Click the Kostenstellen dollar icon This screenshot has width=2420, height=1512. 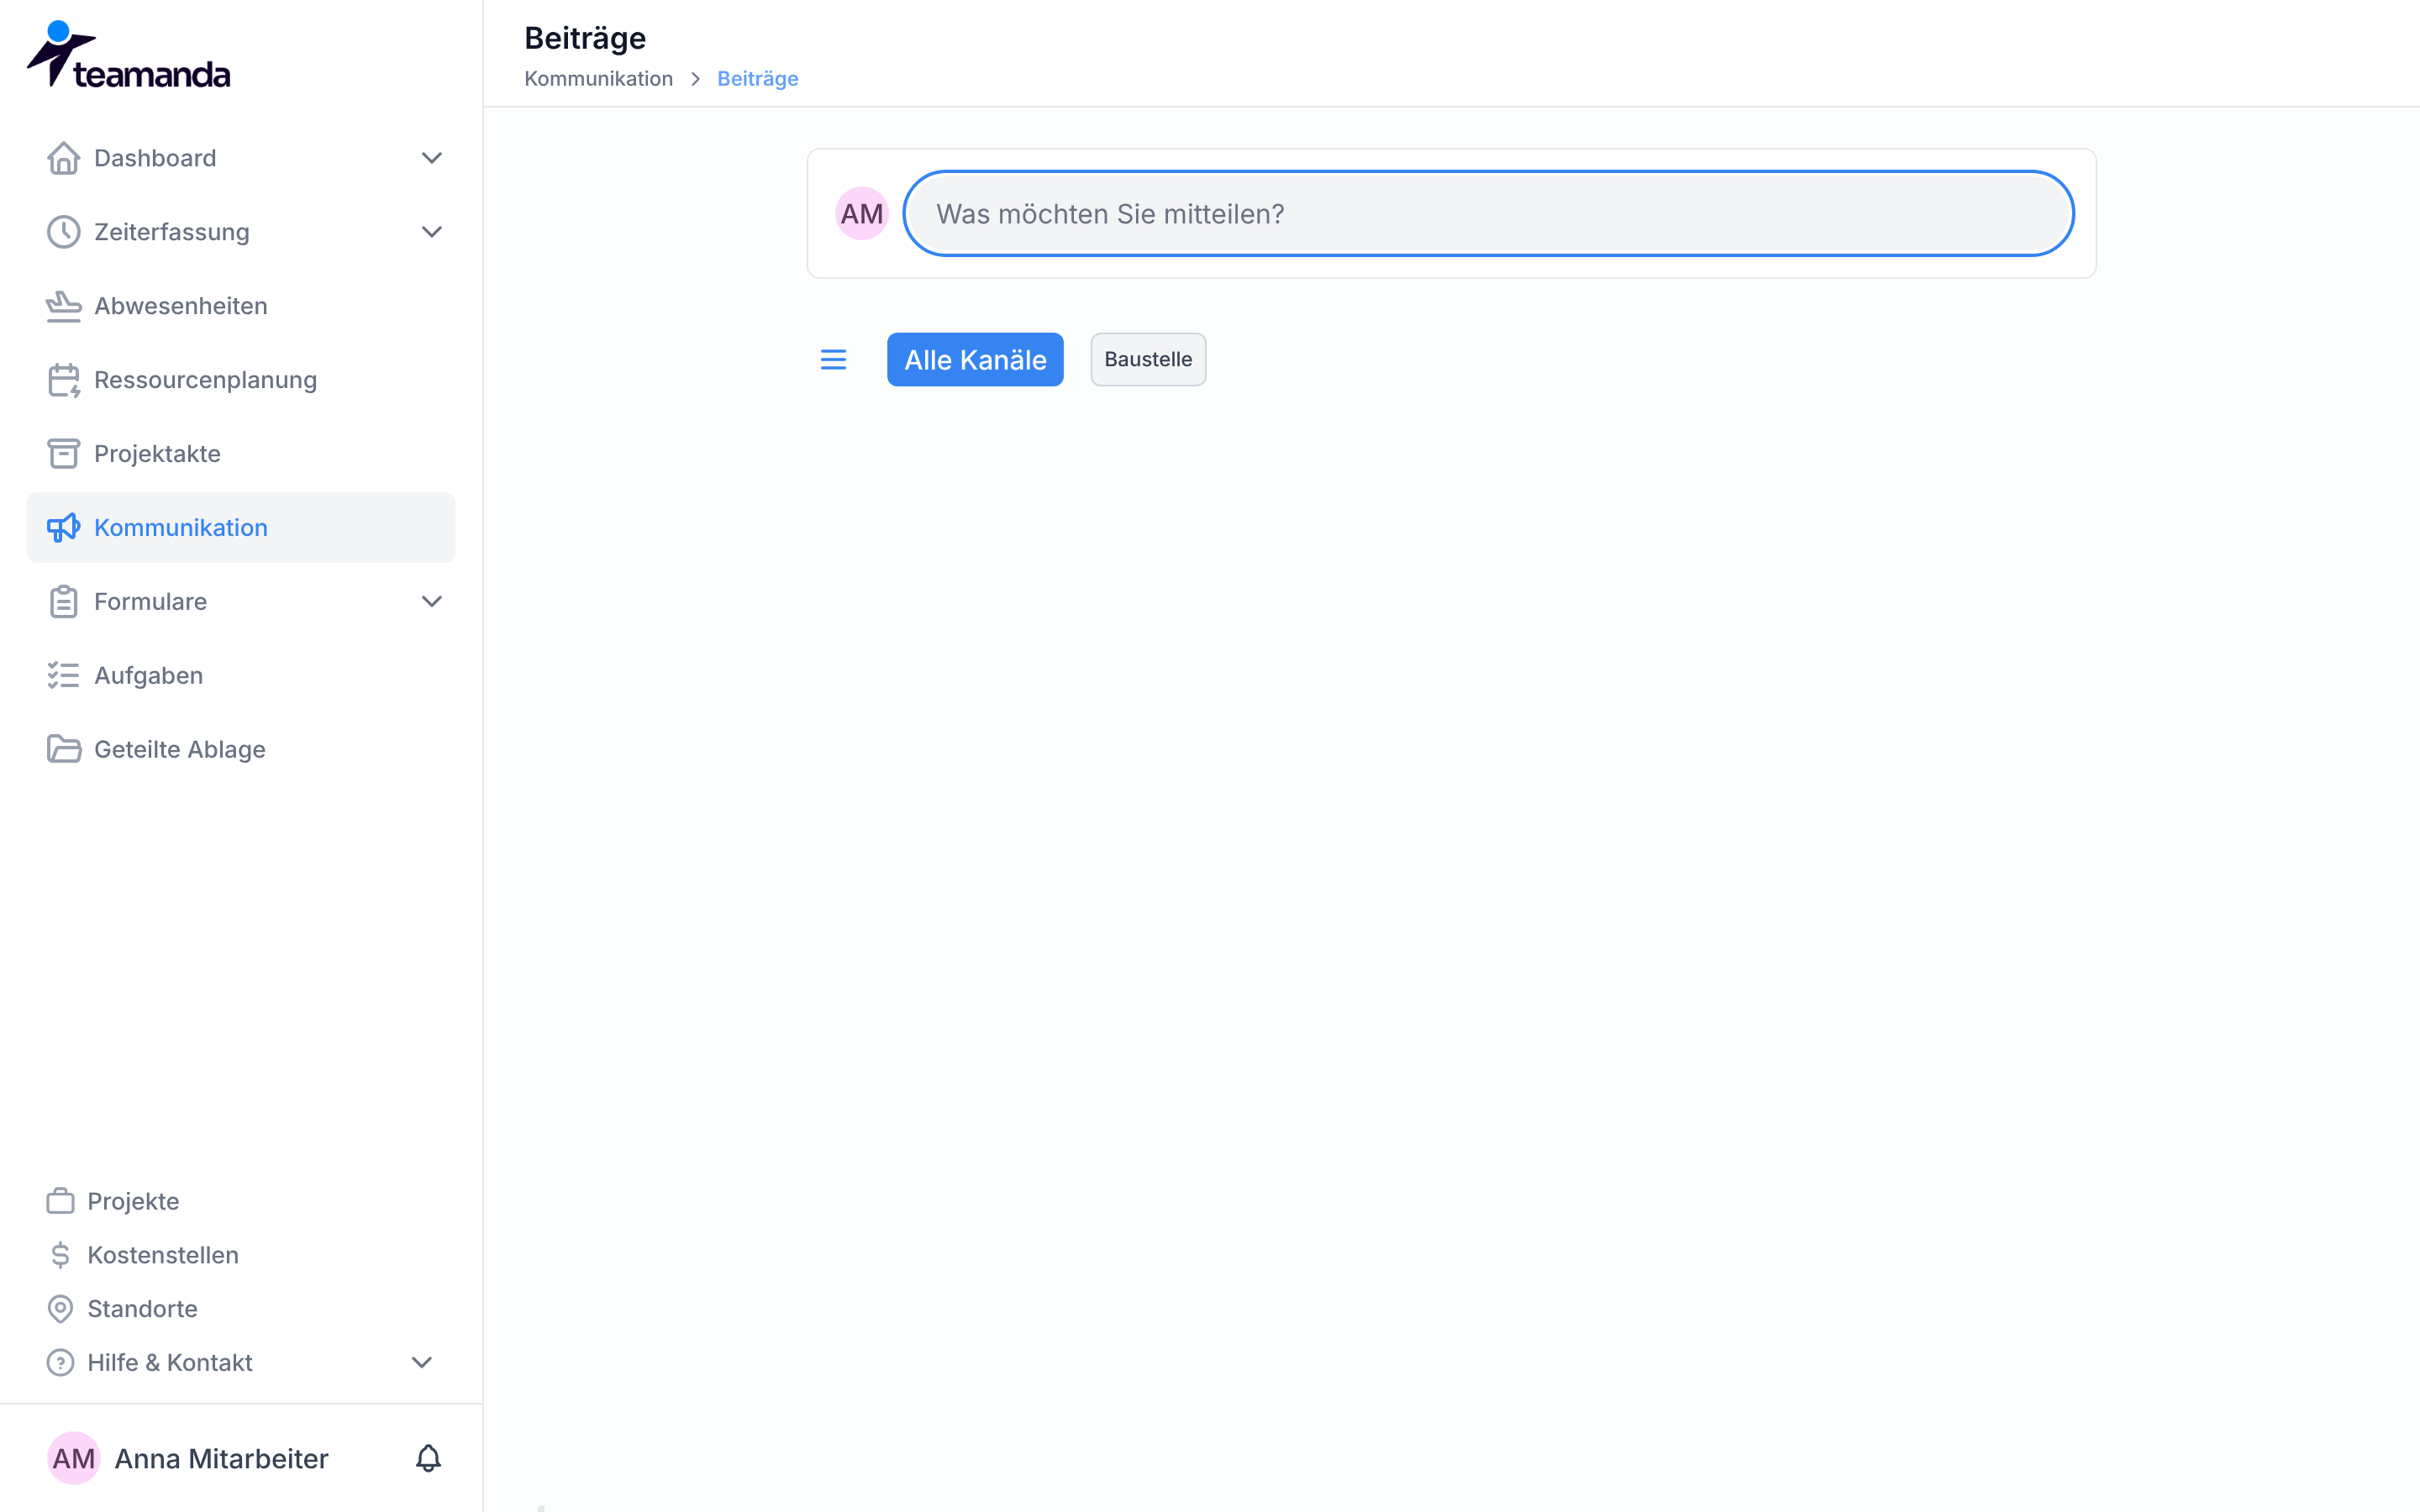click(x=60, y=1255)
